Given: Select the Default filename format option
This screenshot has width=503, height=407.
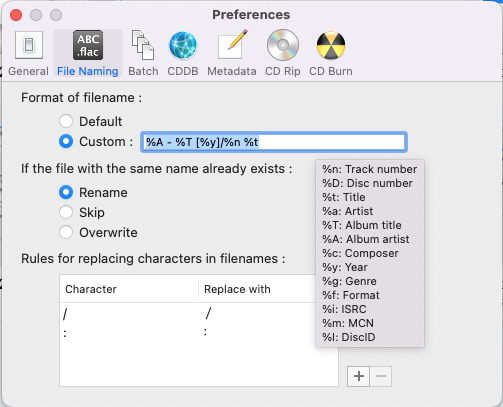Looking at the screenshot, I should pos(66,121).
